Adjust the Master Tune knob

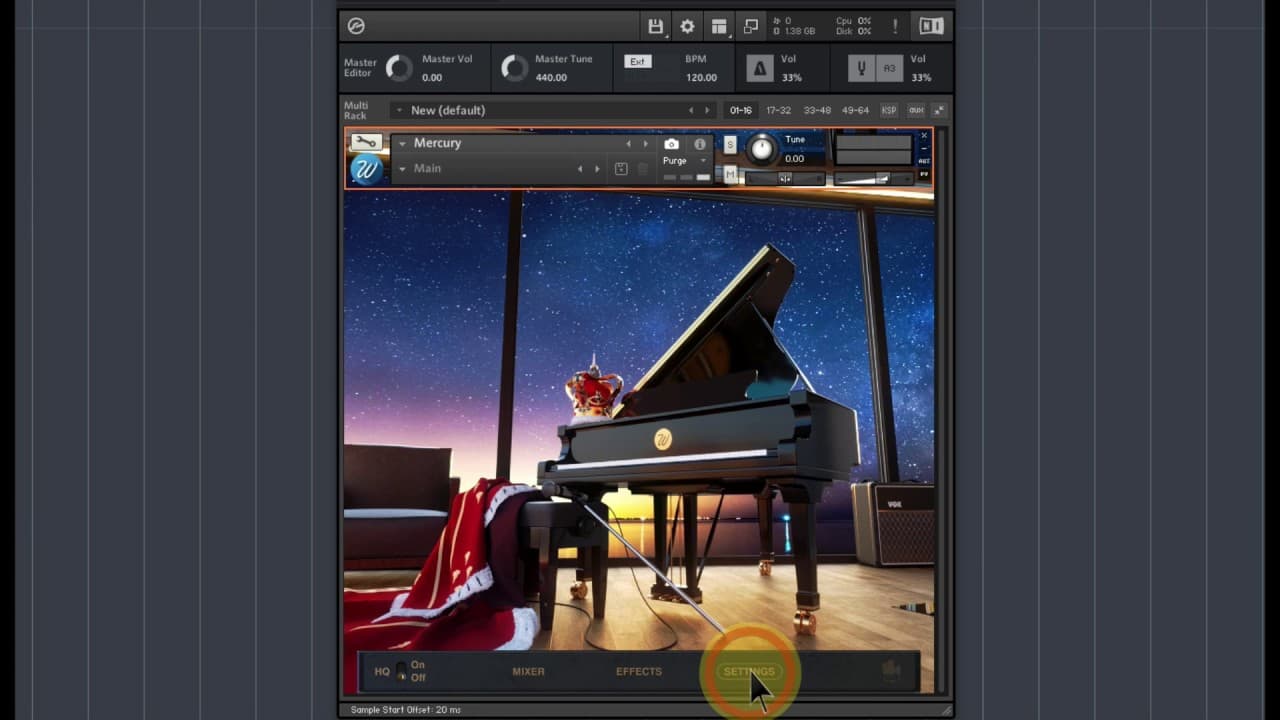[x=514, y=68]
